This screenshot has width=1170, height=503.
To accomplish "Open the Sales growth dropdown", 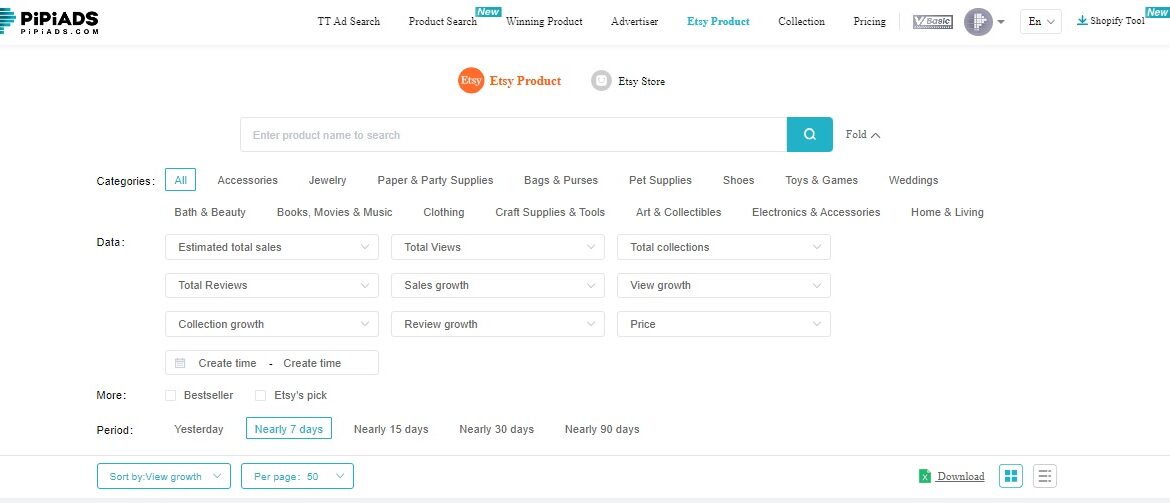I will [x=498, y=285].
